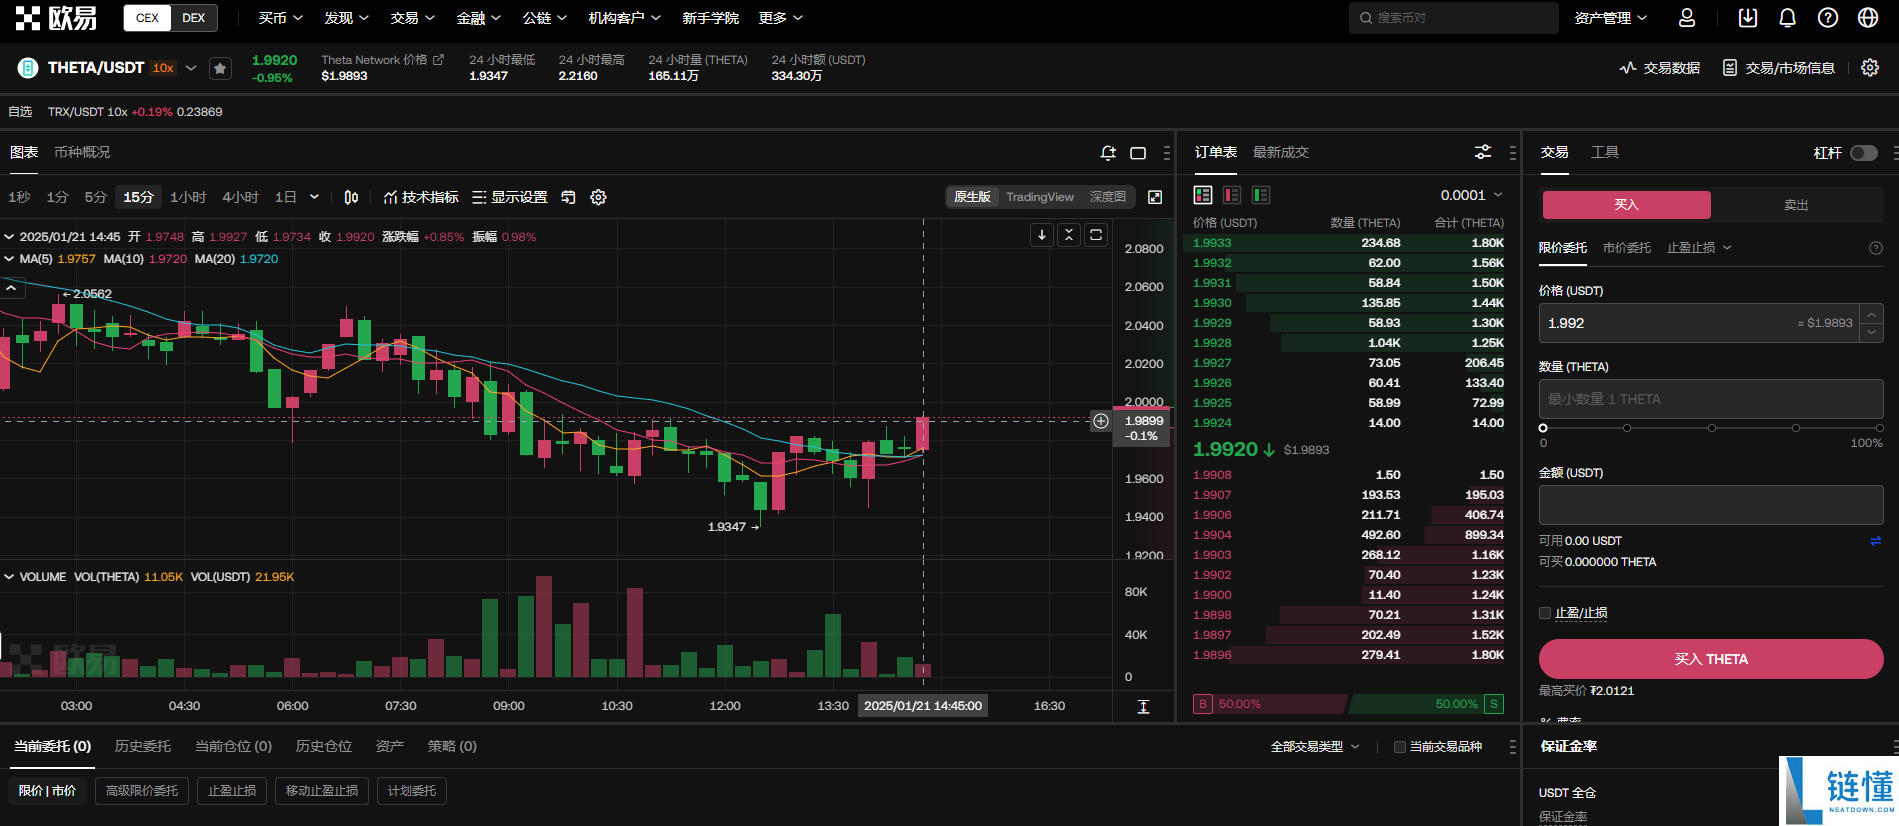Open the 全部交易类型 dropdown
The height and width of the screenshot is (826, 1899).
[1315, 747]
